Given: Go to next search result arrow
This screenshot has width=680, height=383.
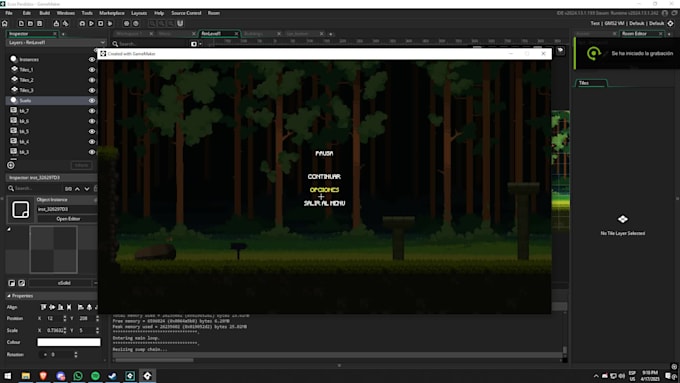Looking at the screenshot, I should point(87,189).
